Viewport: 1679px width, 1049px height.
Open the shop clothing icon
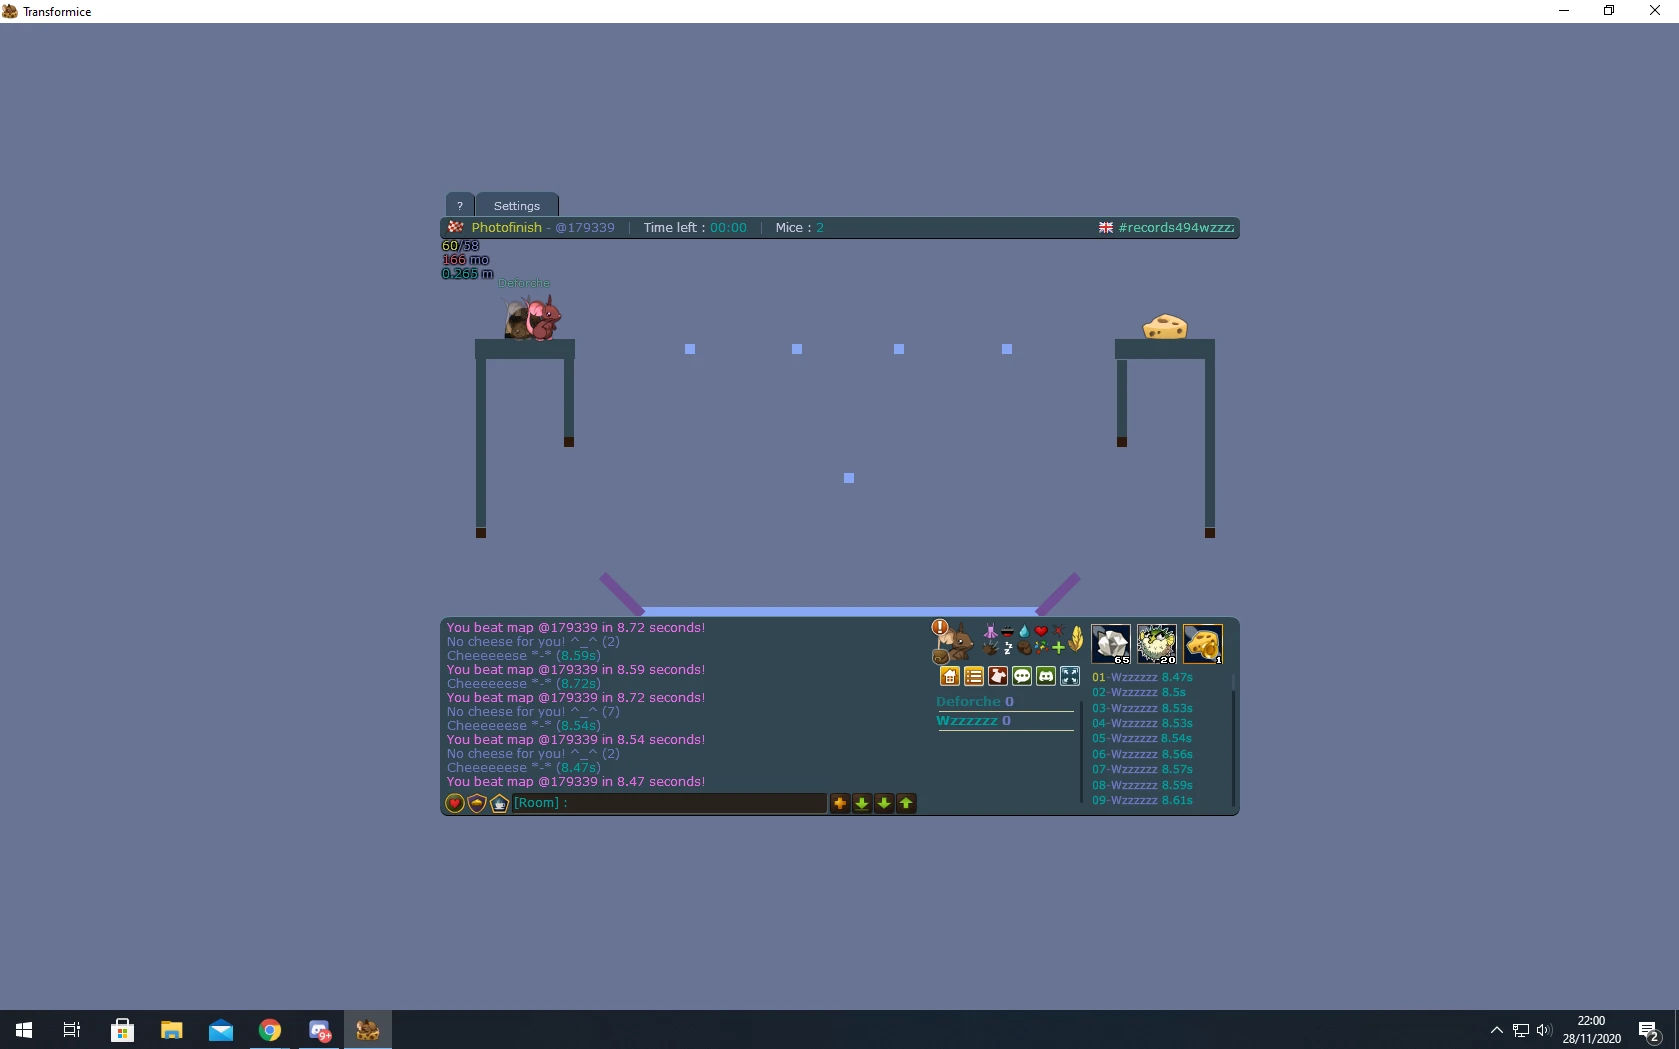(998, 677)
